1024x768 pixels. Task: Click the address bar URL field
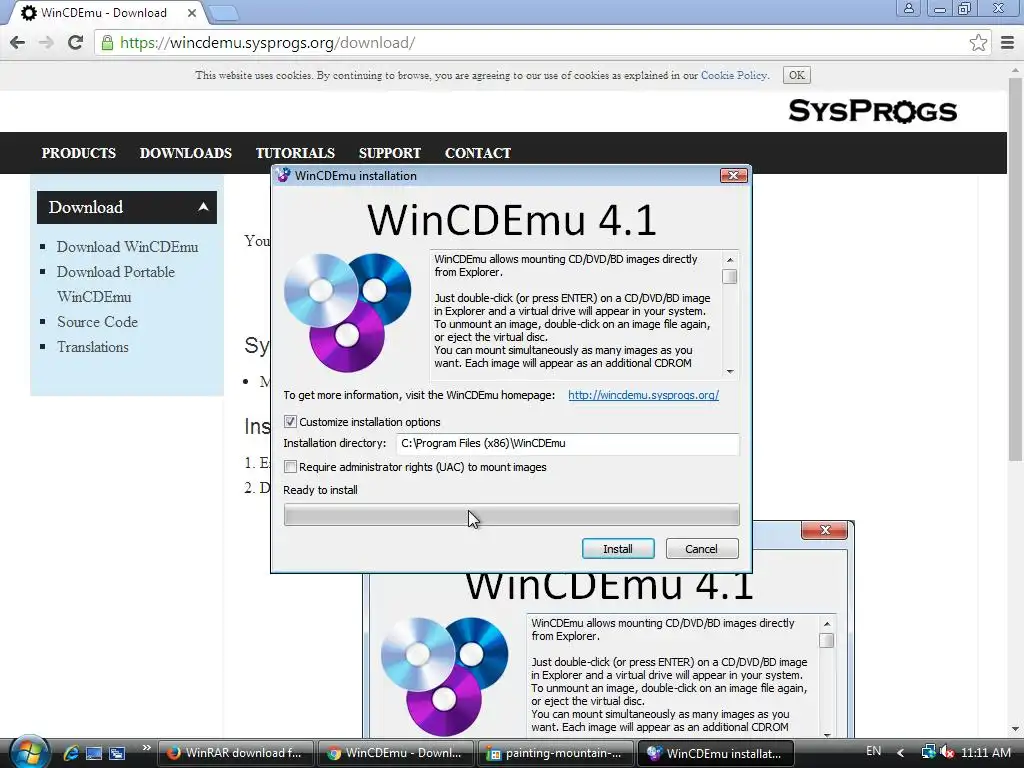[x=541, y=43]
